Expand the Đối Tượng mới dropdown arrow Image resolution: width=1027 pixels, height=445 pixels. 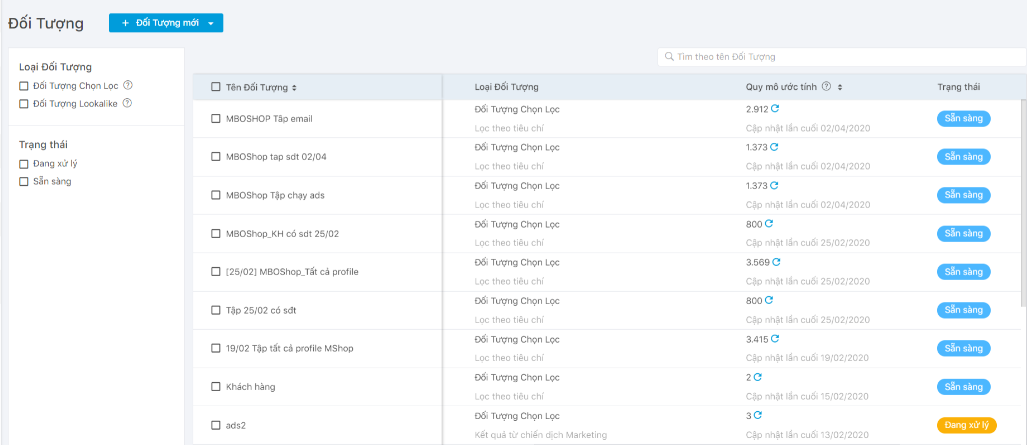click(211, 24)
